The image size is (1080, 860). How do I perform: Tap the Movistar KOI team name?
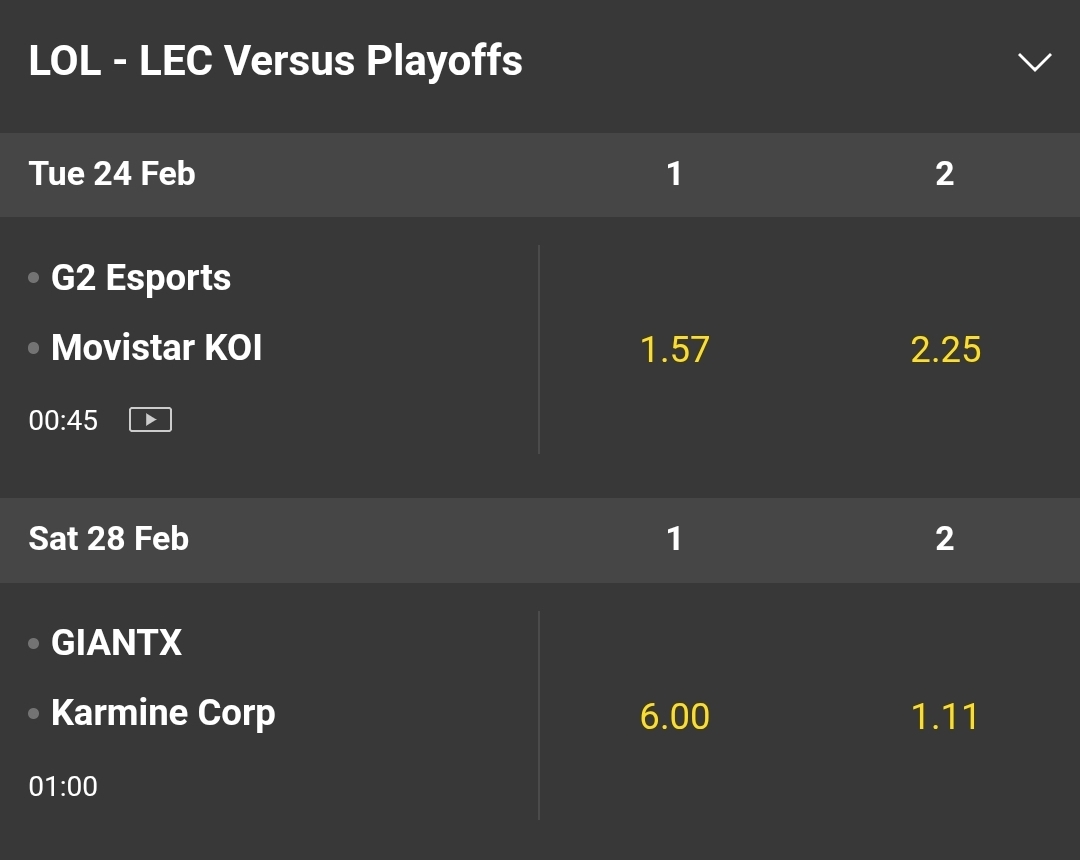157,348
